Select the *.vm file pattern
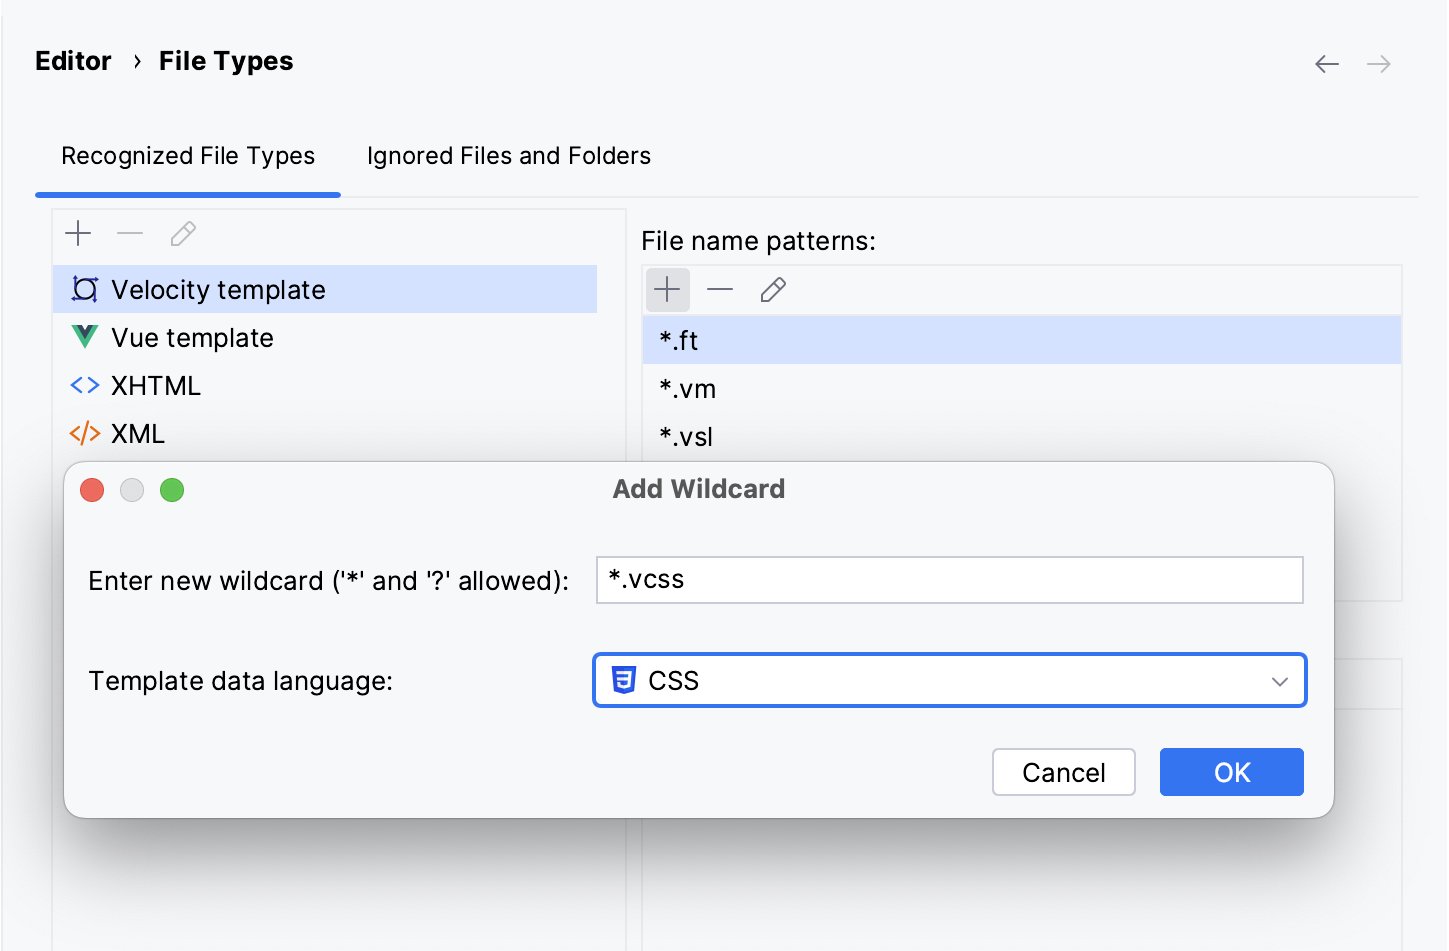Image resolution: width=1449 pixels, height=951 pixels. (x=688, y=389)
